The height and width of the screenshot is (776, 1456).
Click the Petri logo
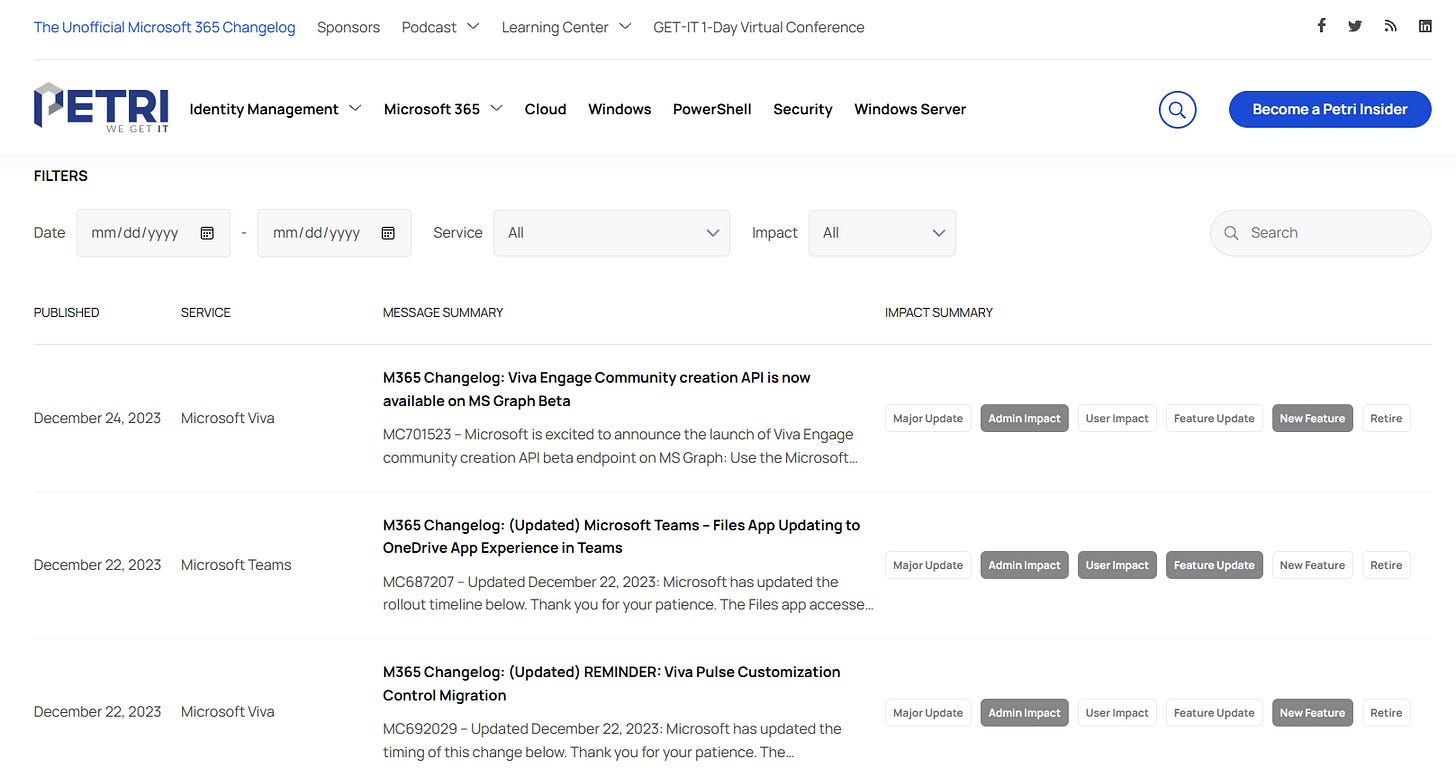101,108
